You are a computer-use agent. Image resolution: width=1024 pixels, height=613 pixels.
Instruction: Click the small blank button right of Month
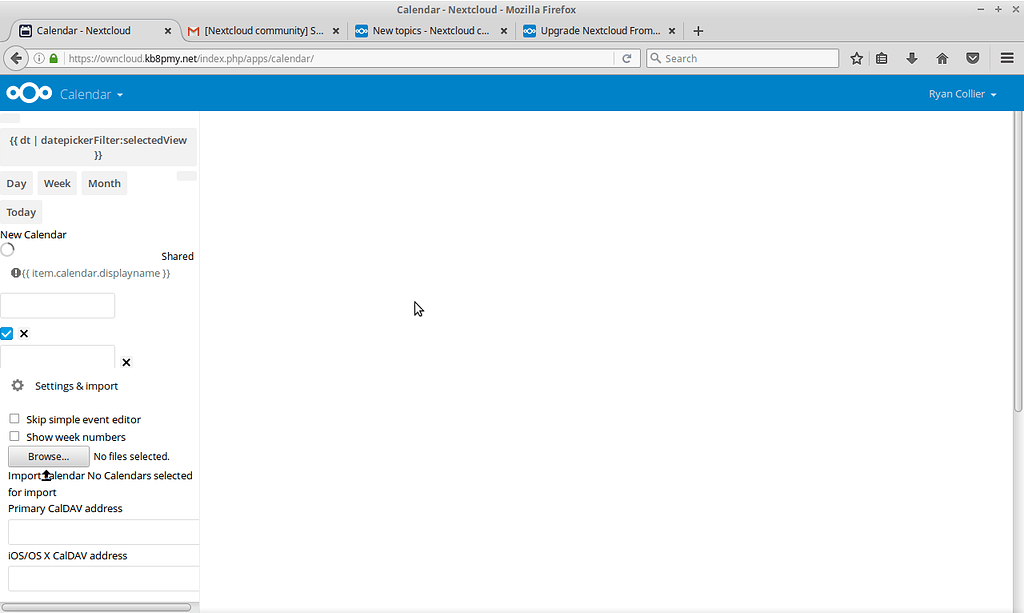(187, 176)
